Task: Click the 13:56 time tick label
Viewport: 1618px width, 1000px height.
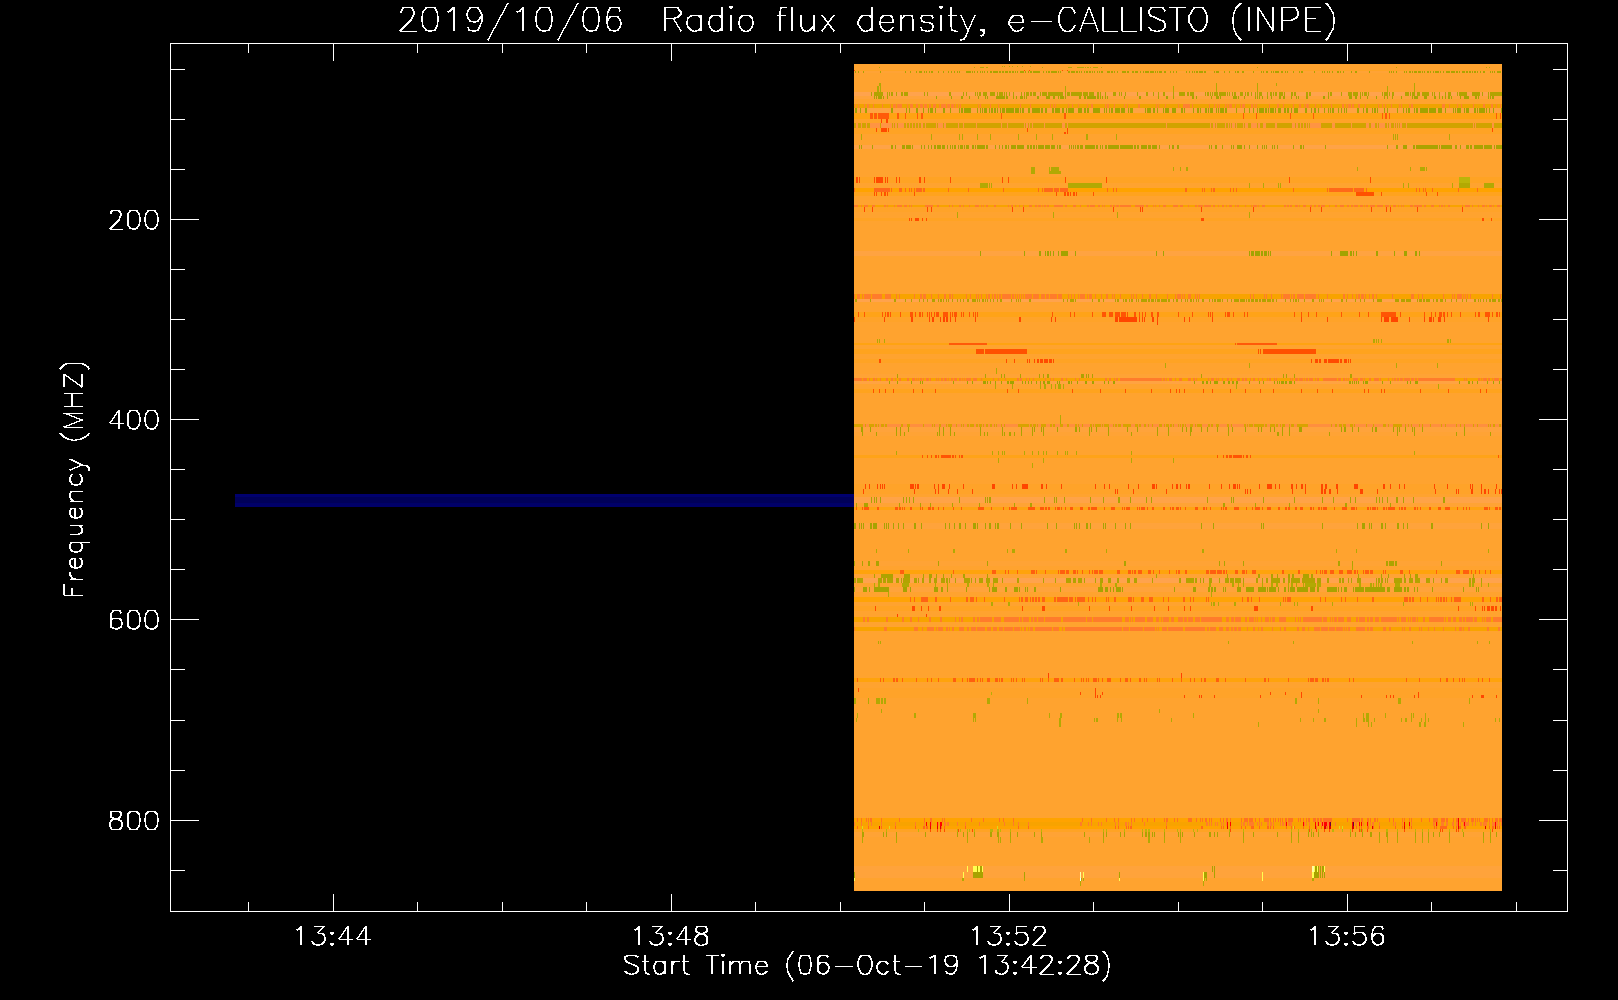Action: (1347, 936)
